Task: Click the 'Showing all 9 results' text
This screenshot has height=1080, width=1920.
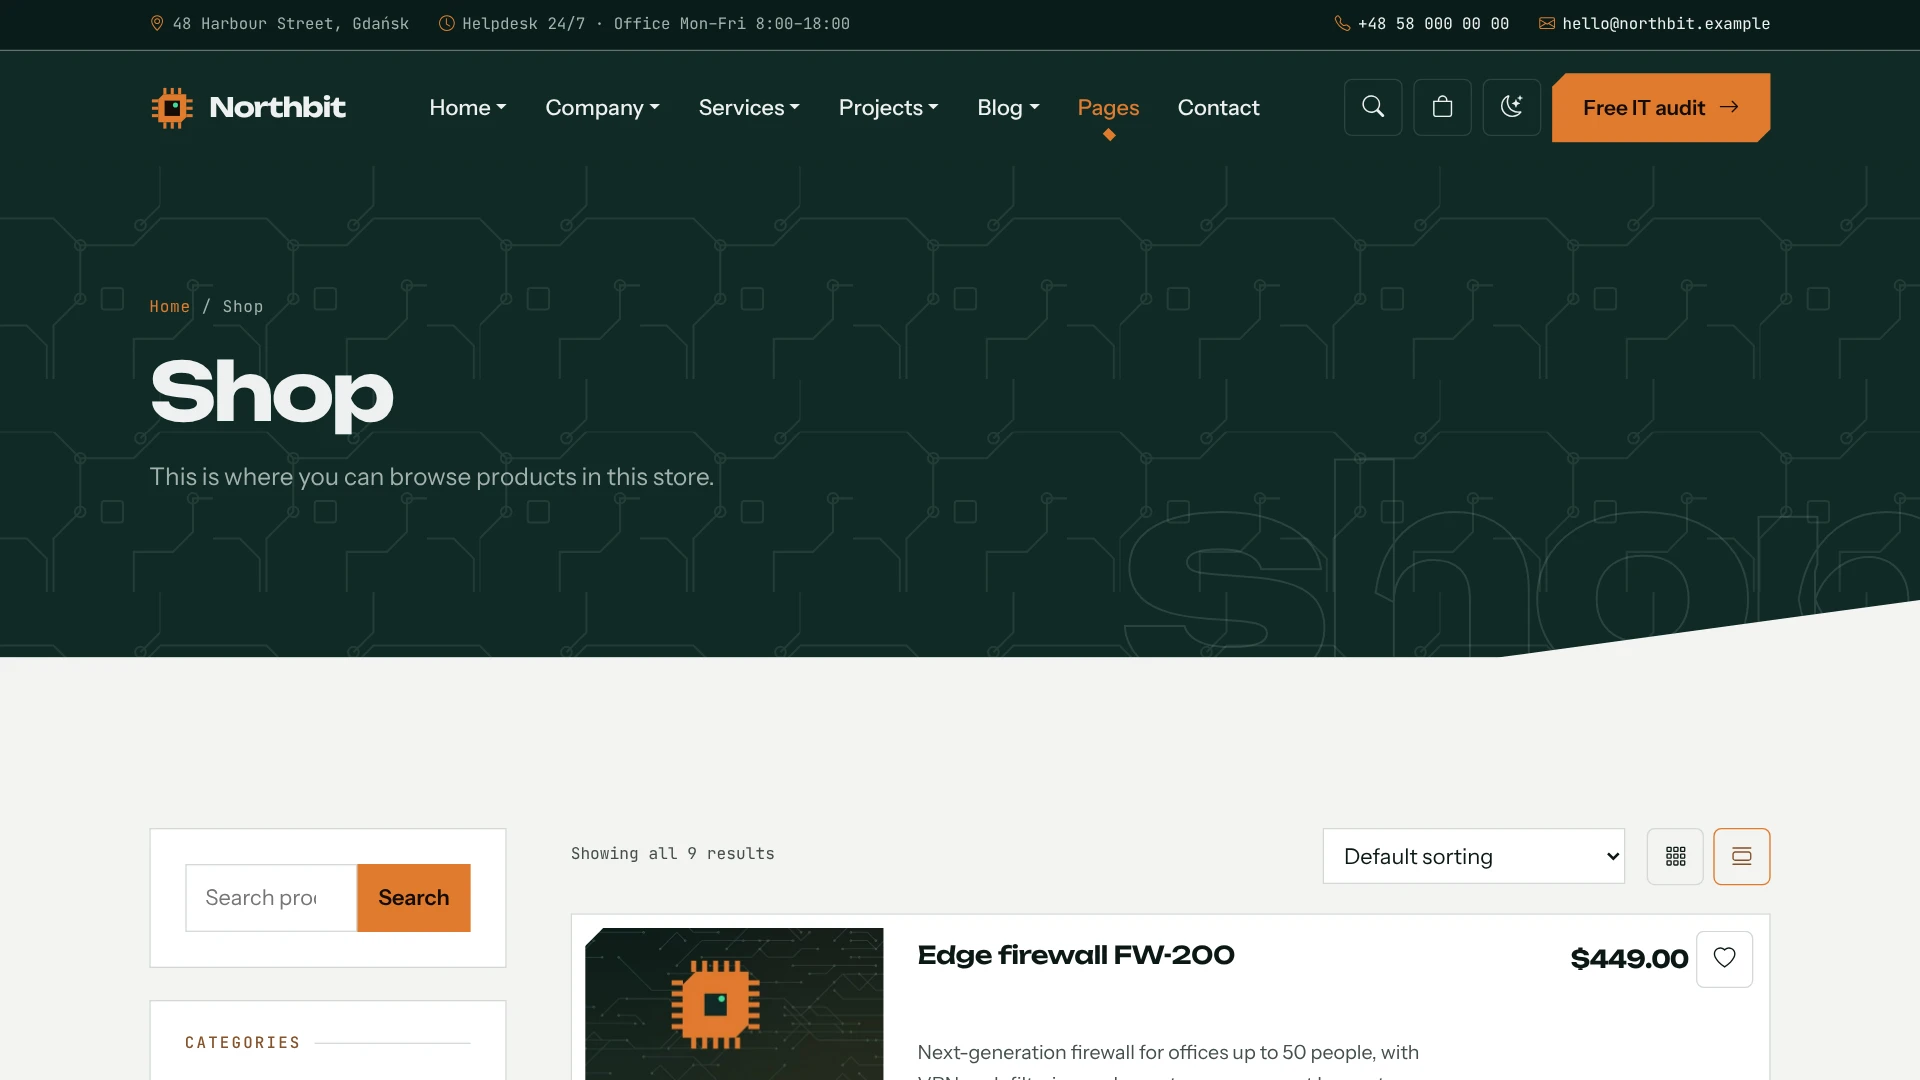Action: pyautogui.click(x=673, y=853)
